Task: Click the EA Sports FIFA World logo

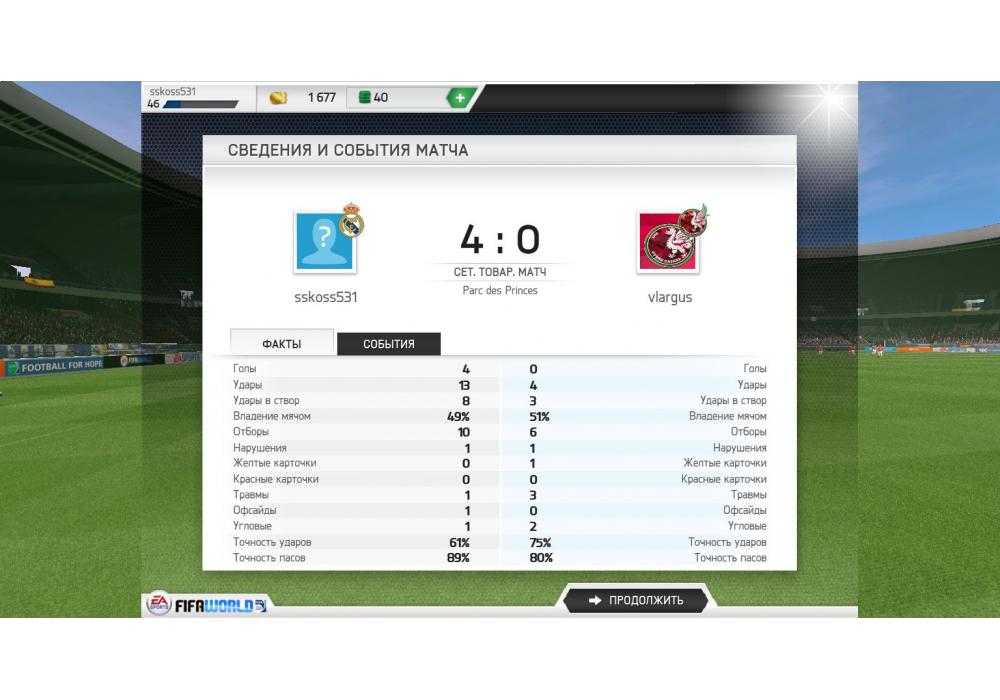Action: [x=207, y=604]
